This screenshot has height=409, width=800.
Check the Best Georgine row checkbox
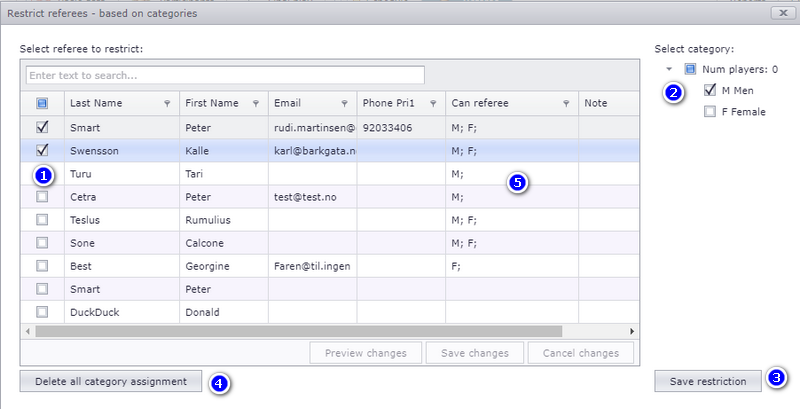click(42, 266)
